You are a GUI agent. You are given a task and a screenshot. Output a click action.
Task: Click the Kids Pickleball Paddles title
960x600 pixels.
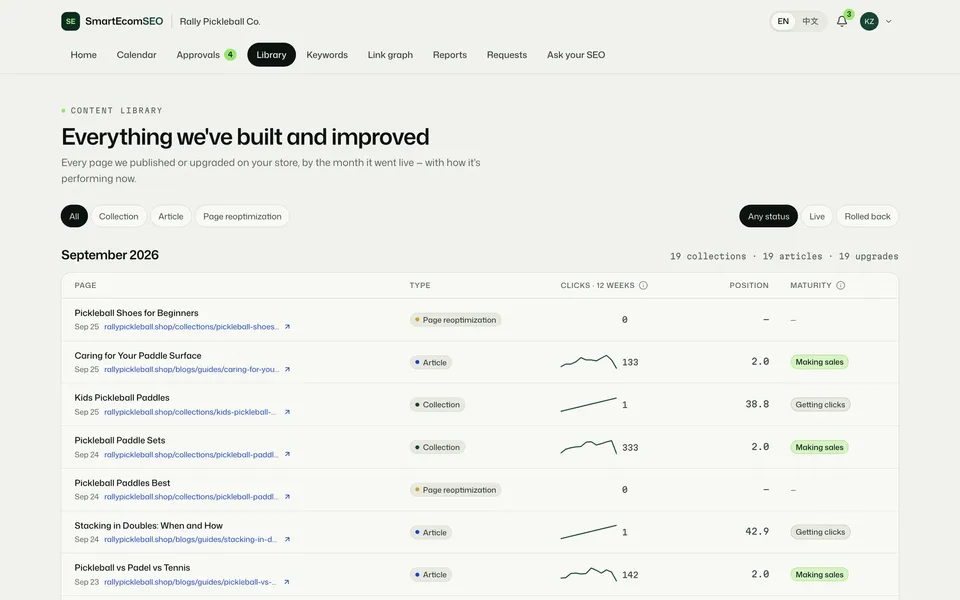(x=122, y=398)
